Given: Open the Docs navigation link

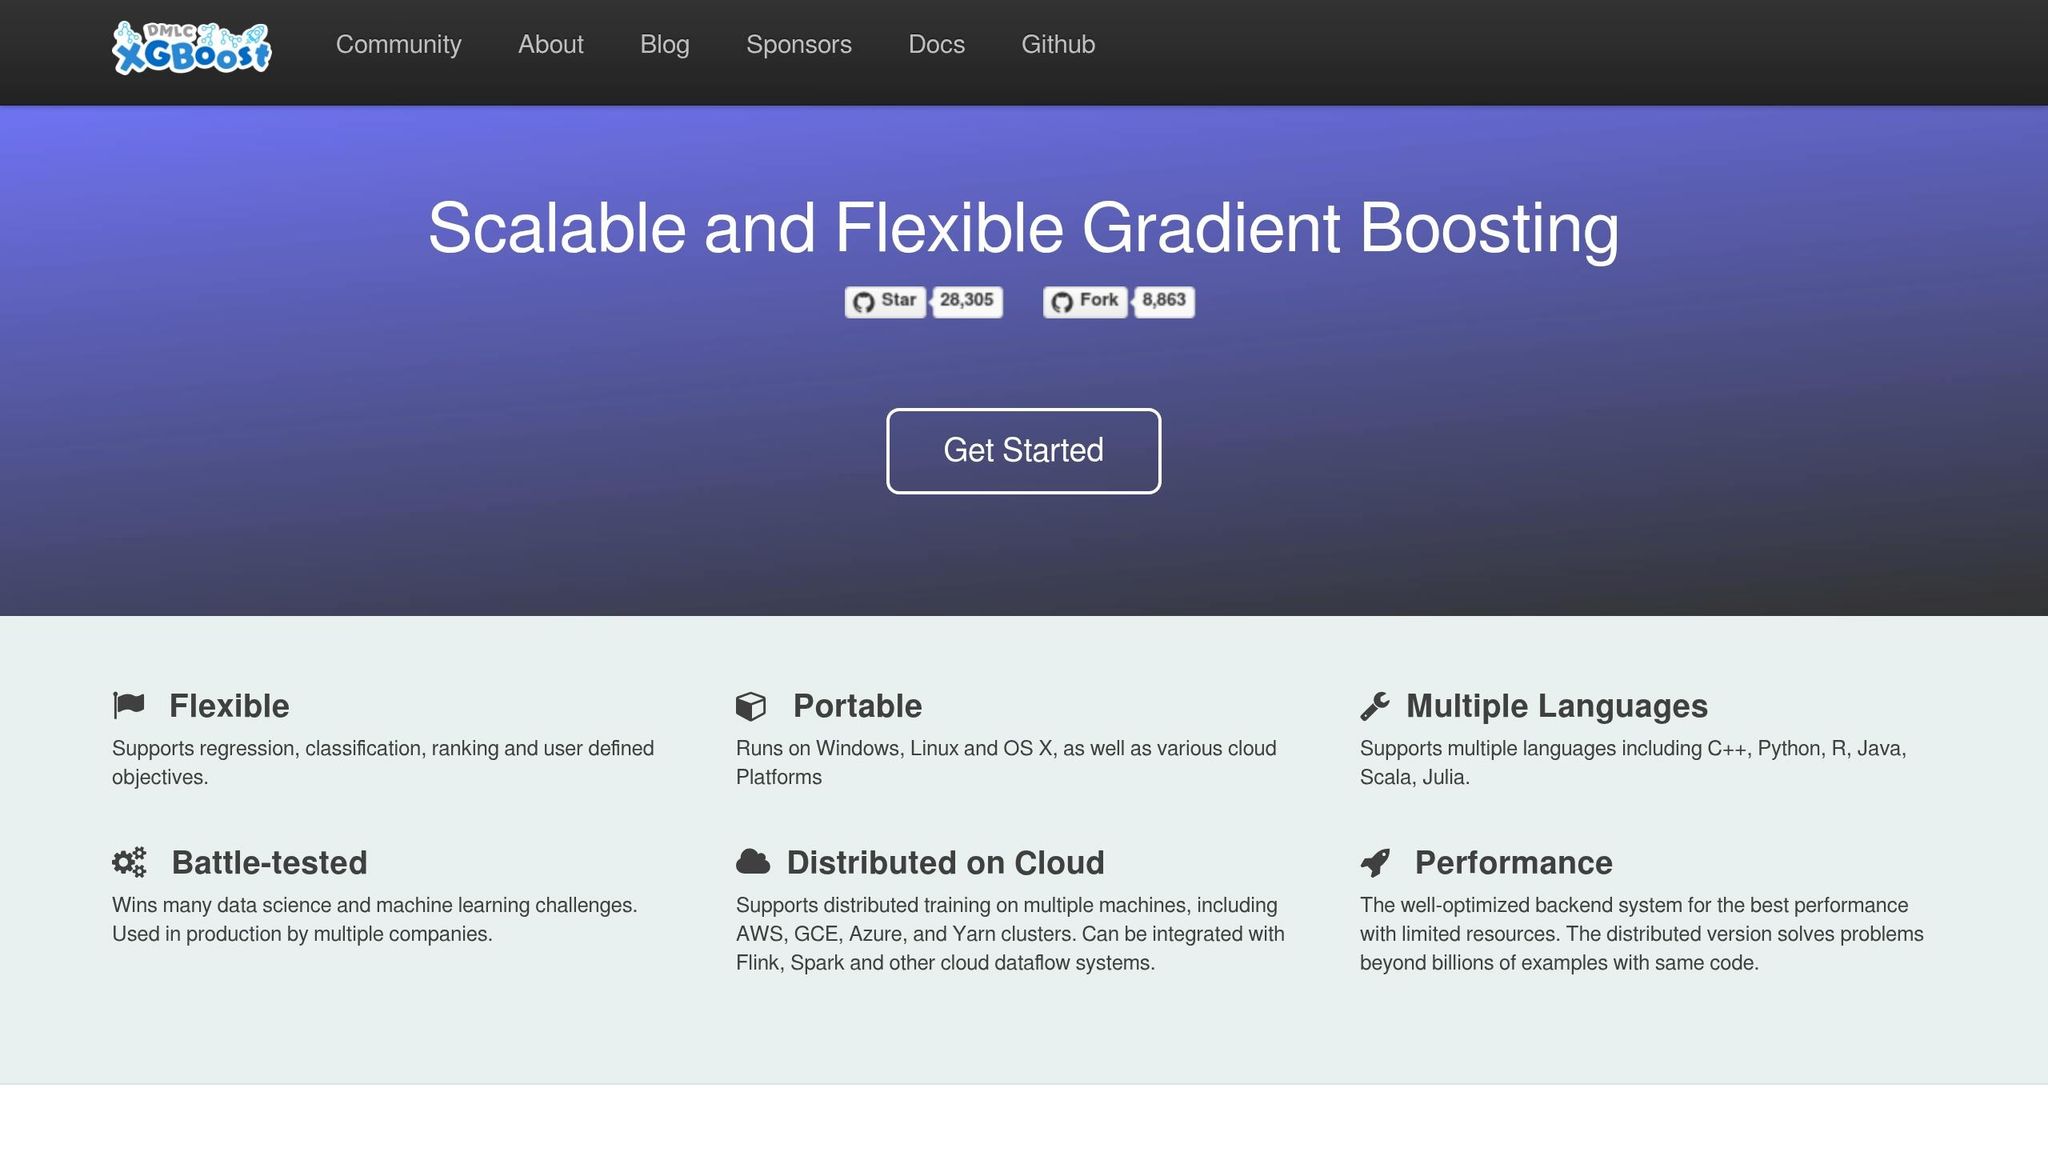Looking at the screenshot, I should point(936,45).
